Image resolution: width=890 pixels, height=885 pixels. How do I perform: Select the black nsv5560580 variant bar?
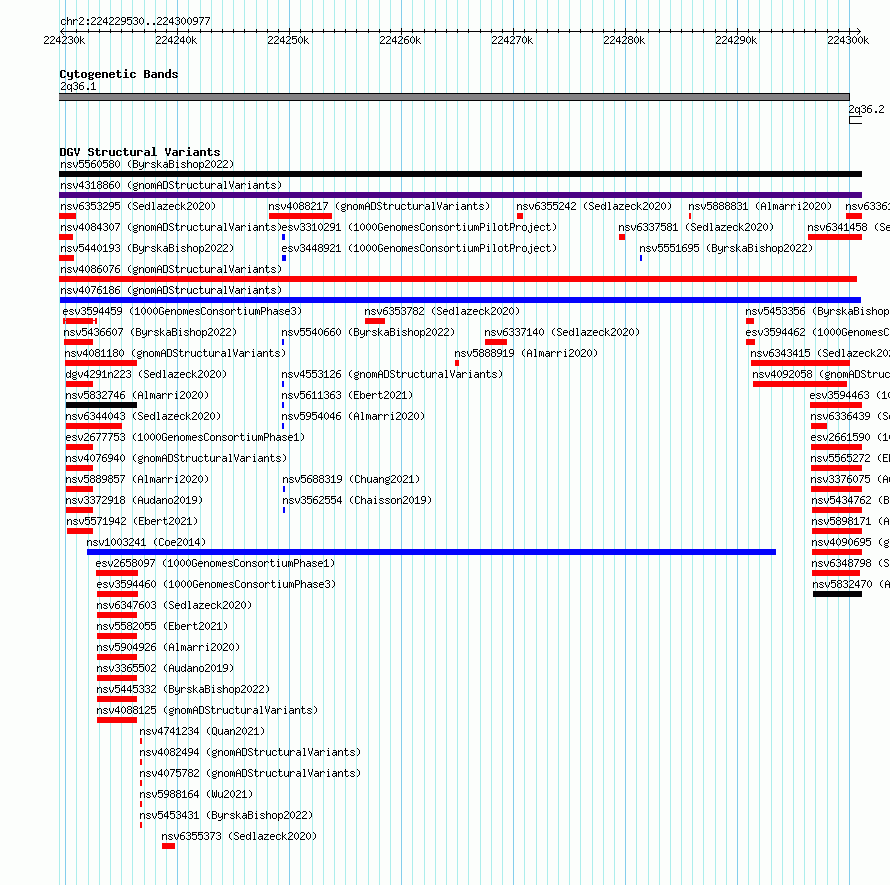coord(460,174)
